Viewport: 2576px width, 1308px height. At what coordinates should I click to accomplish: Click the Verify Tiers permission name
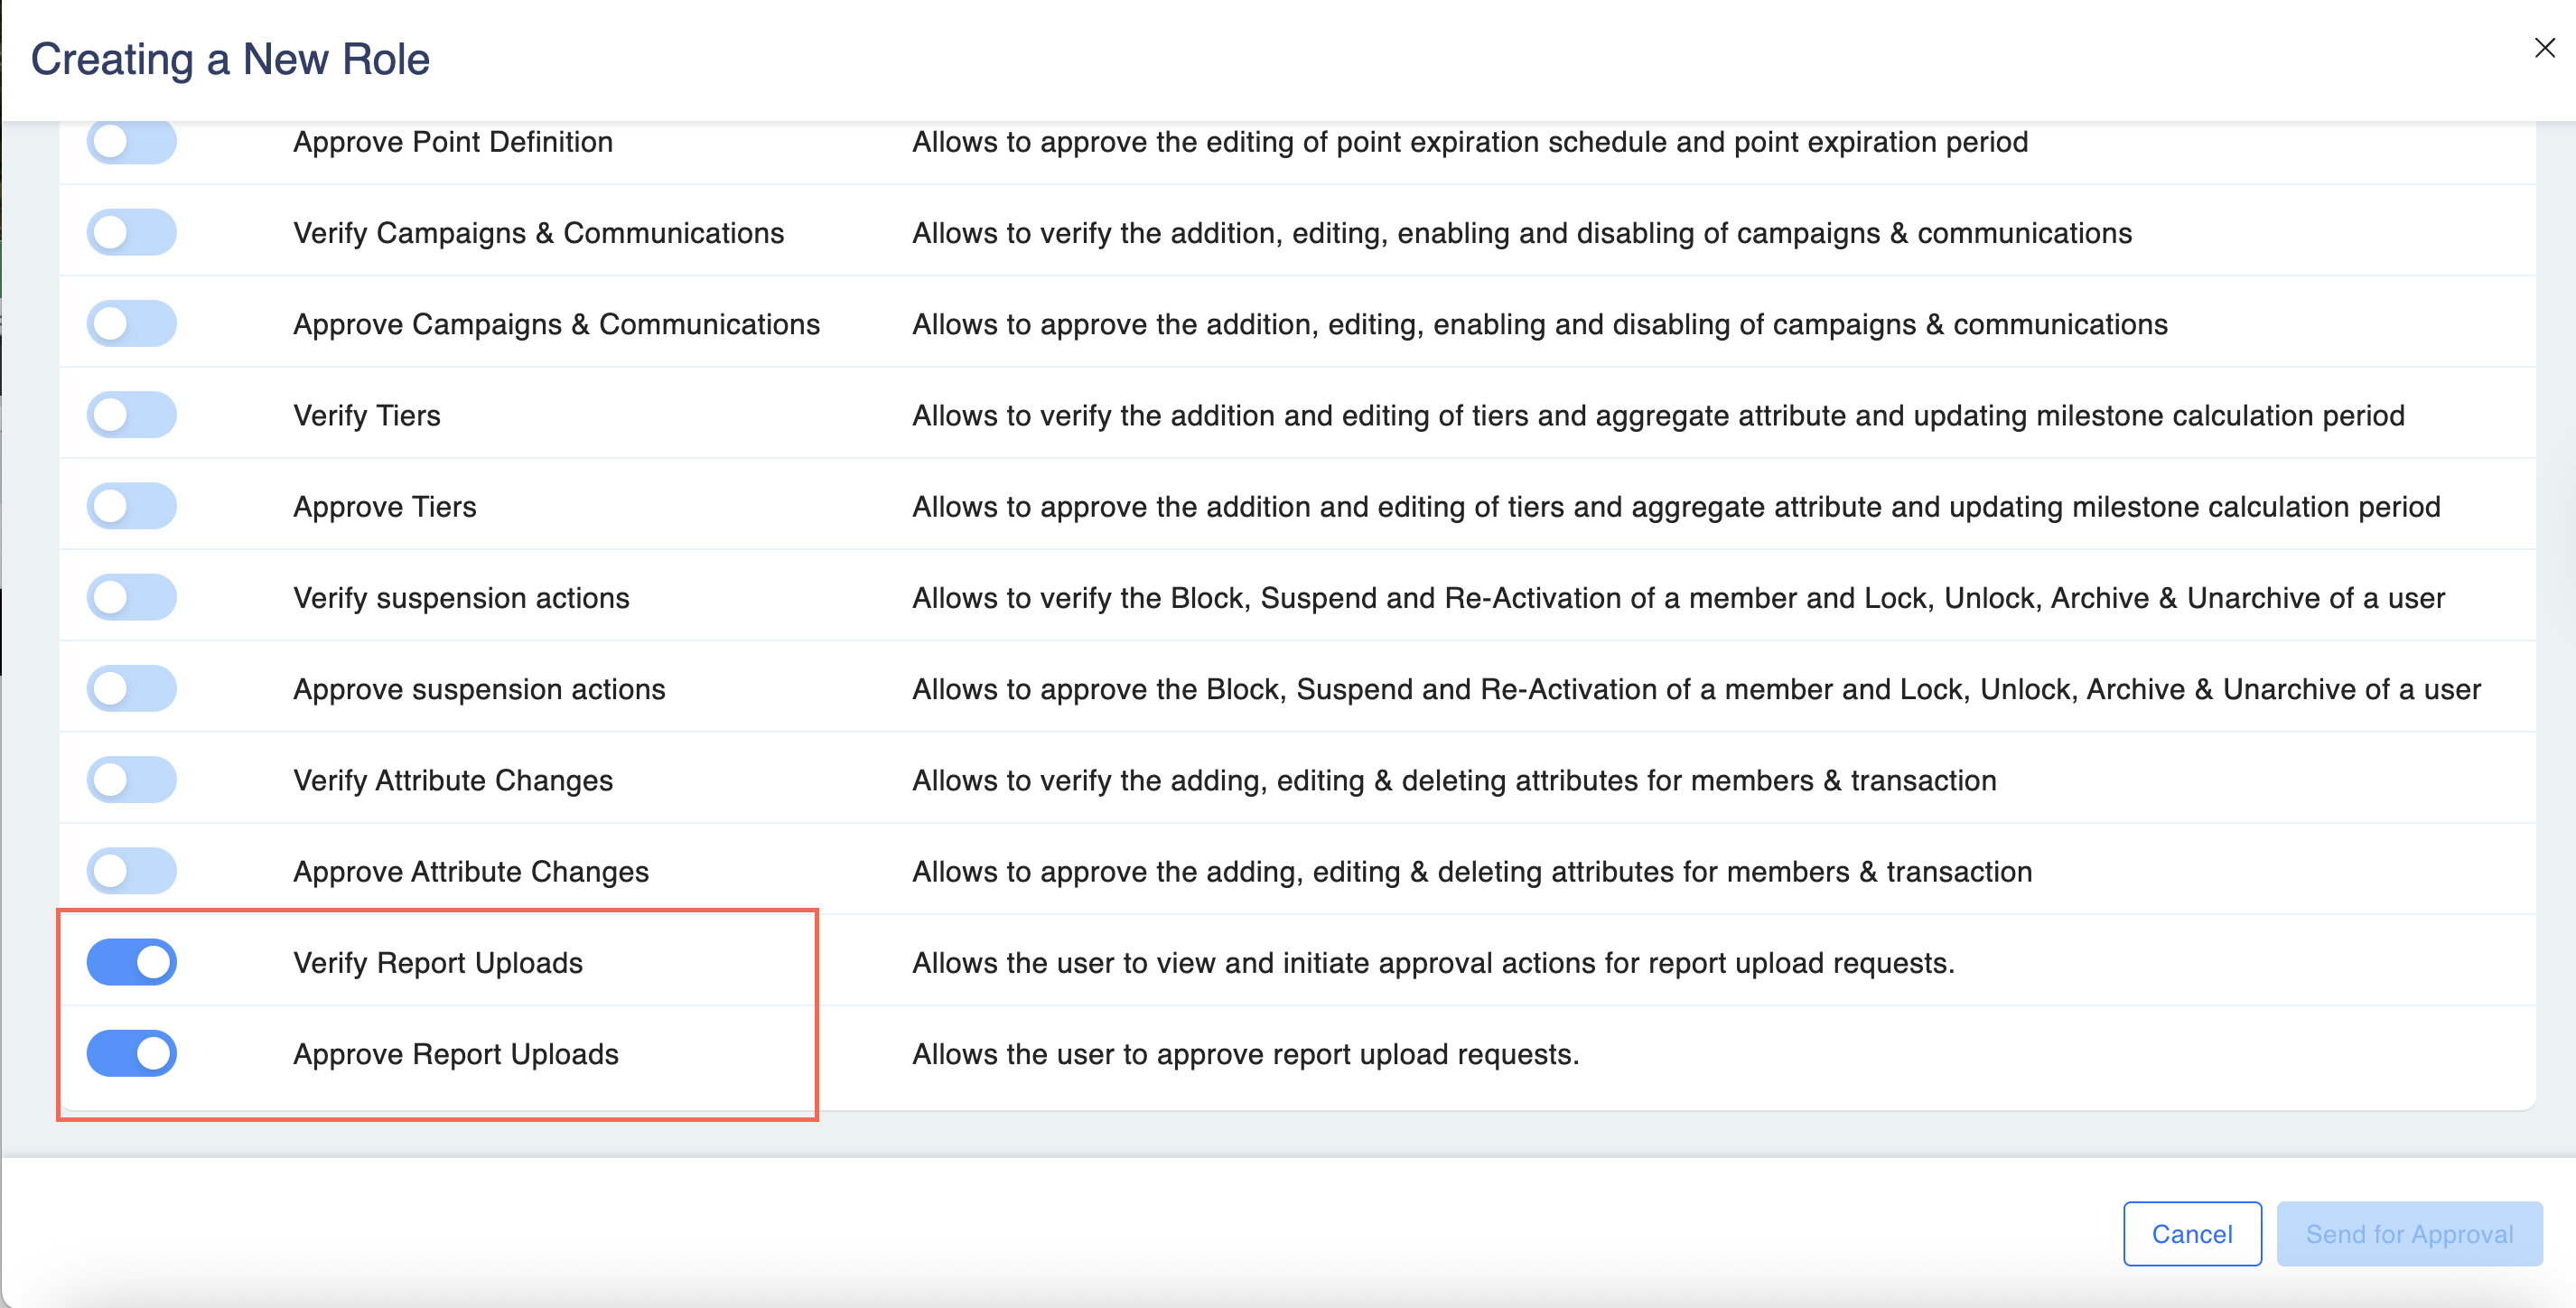[366, 415]
